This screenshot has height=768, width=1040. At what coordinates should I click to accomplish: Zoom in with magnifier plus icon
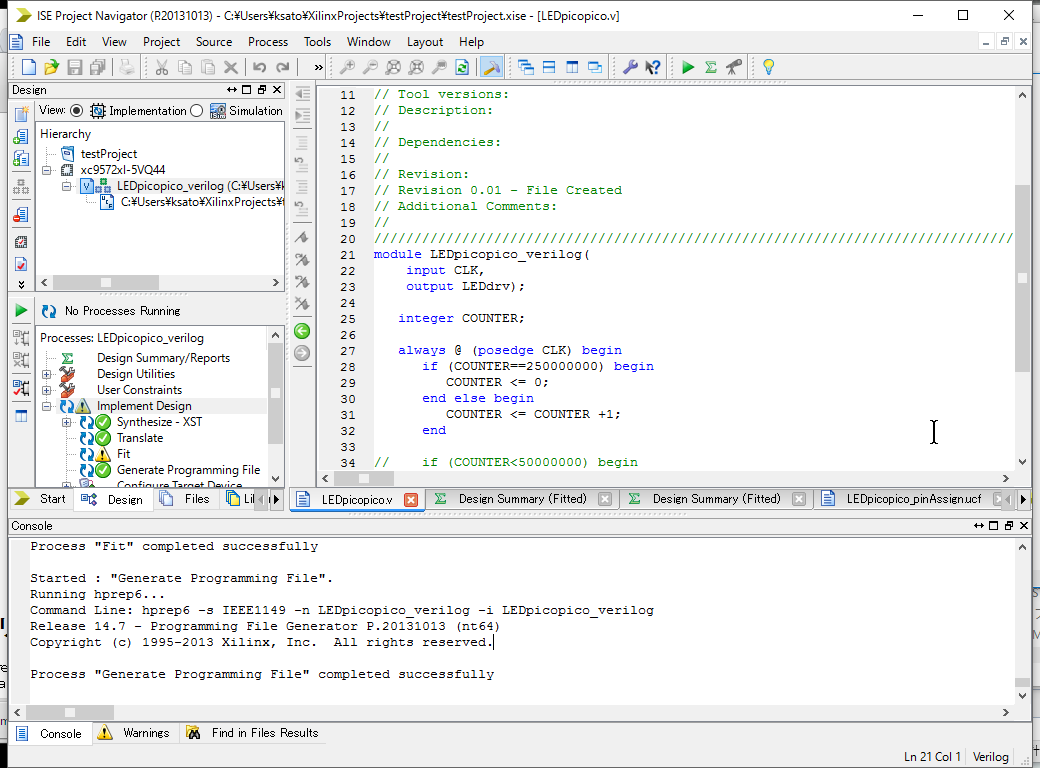[347, 67]
